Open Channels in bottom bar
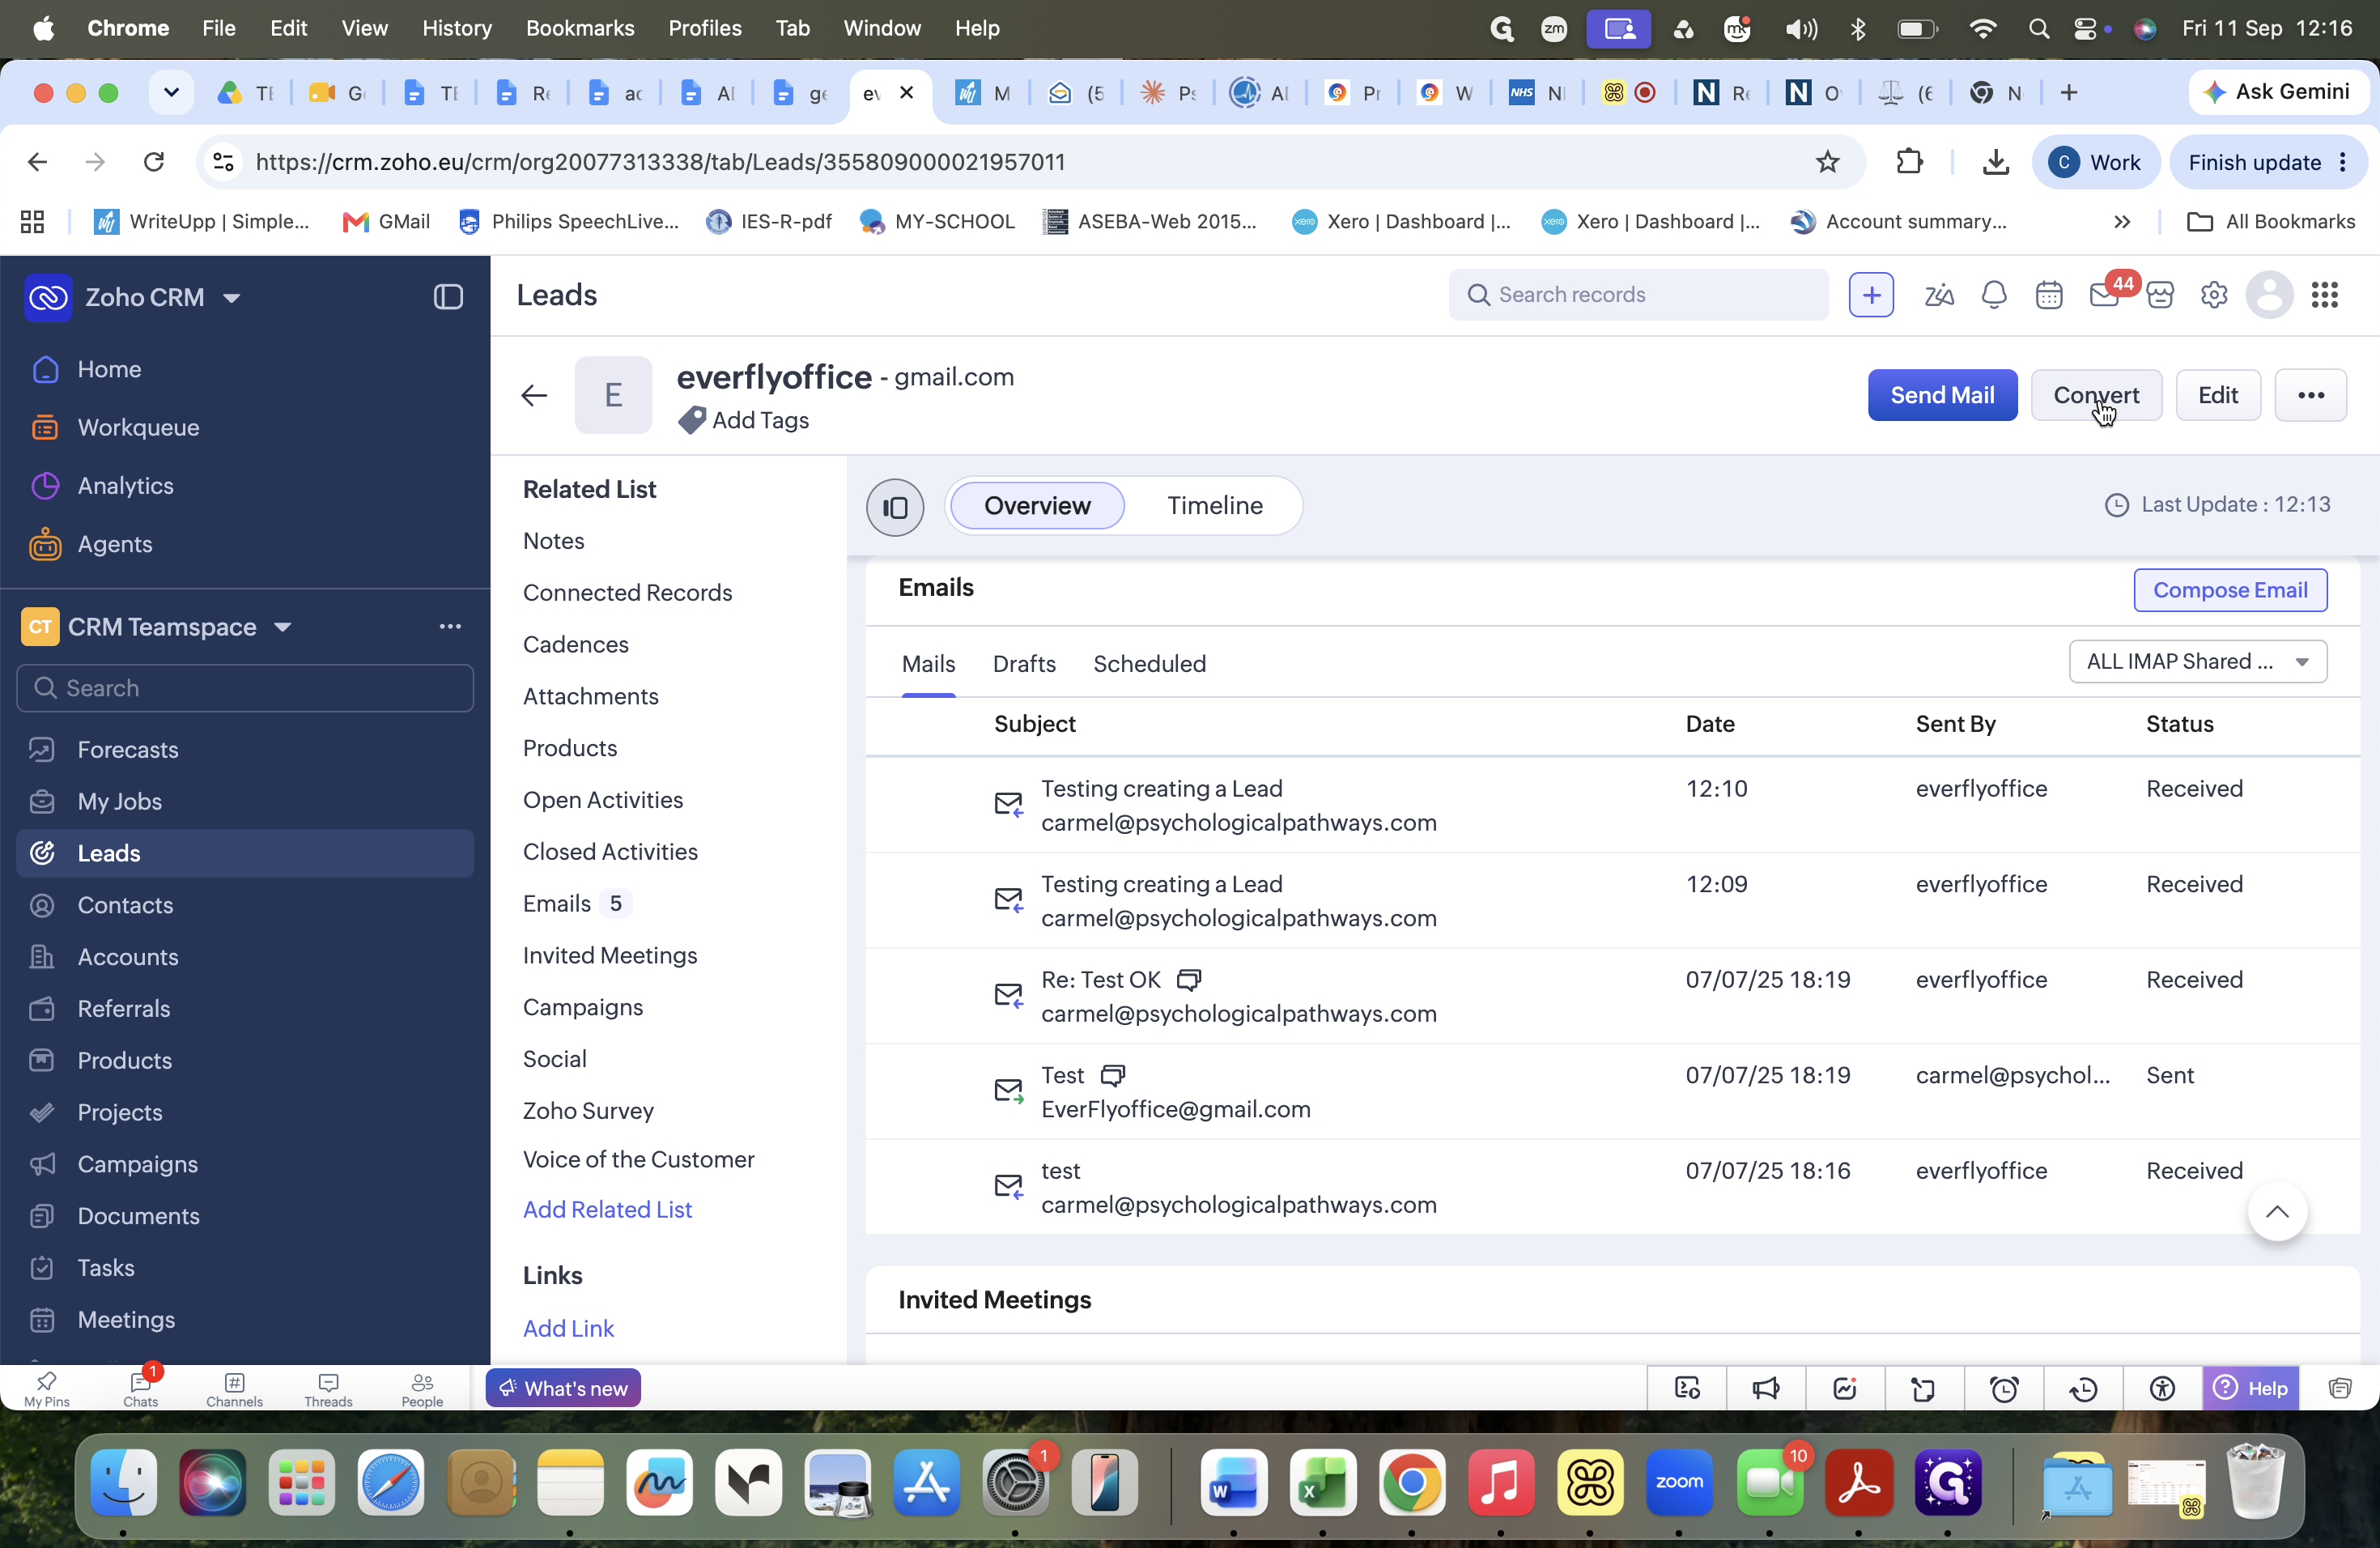 [x=234, y=1389]
